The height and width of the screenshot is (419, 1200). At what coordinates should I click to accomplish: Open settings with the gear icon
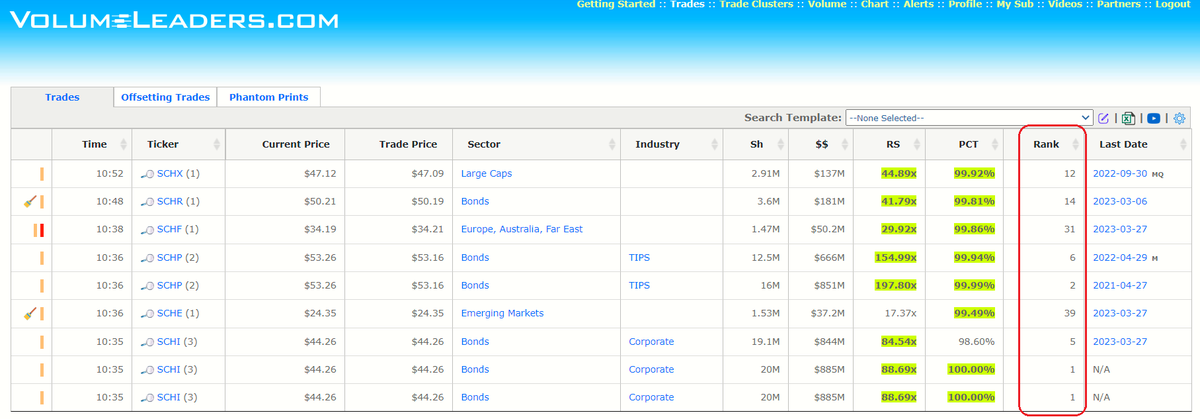click(x=1179, y=118)
